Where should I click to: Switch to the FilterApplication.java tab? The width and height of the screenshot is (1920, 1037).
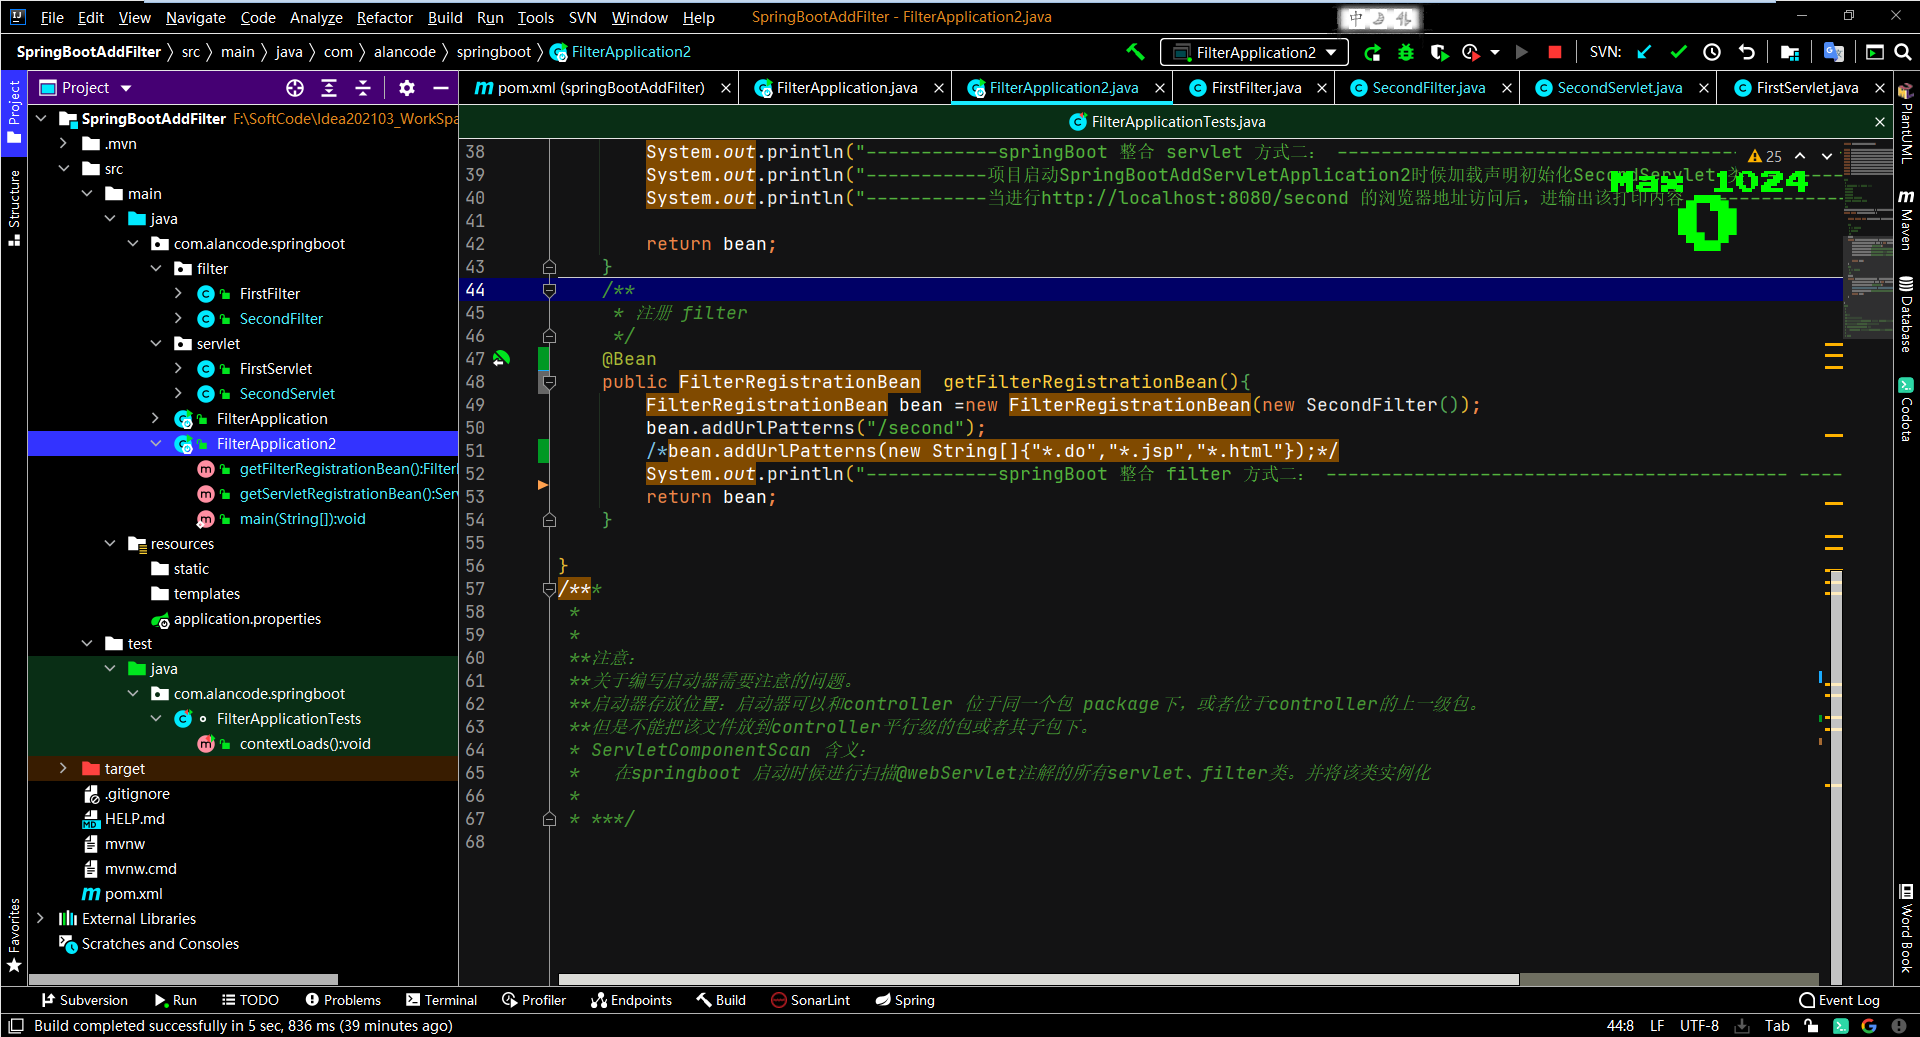point(846,88)
